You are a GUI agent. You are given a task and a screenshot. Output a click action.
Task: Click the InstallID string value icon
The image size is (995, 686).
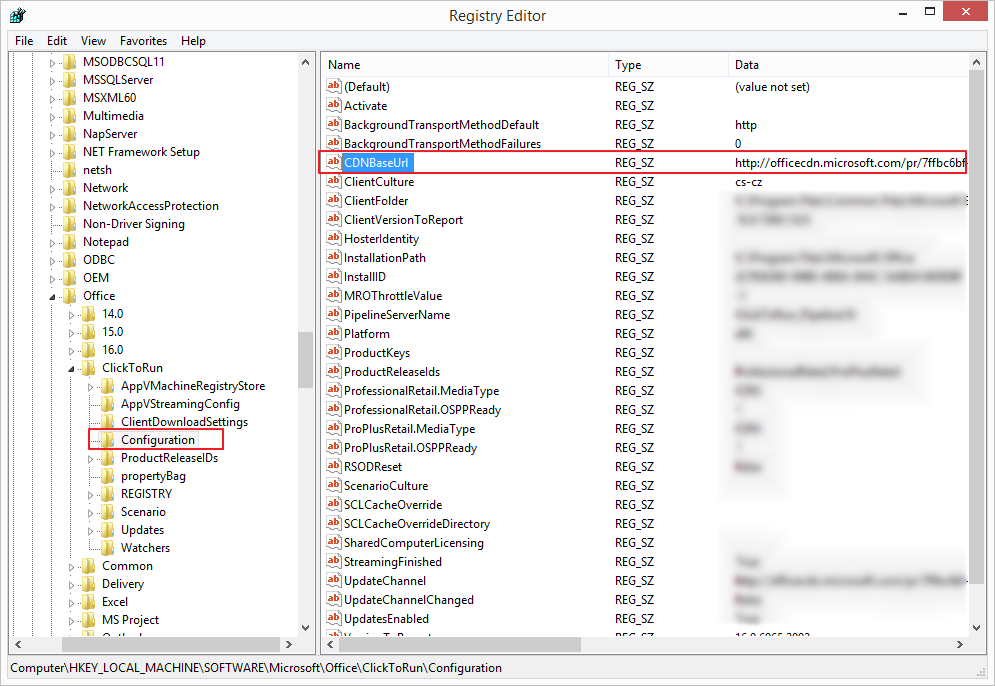click(334, 276)
